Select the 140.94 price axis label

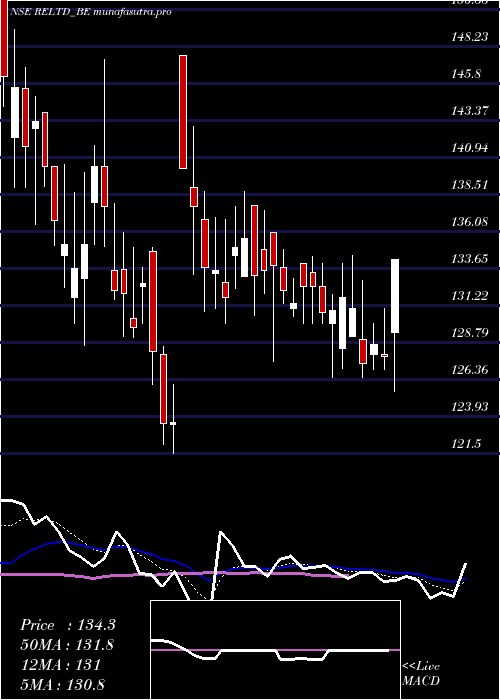pyautogui.click(x=470, y=148)
